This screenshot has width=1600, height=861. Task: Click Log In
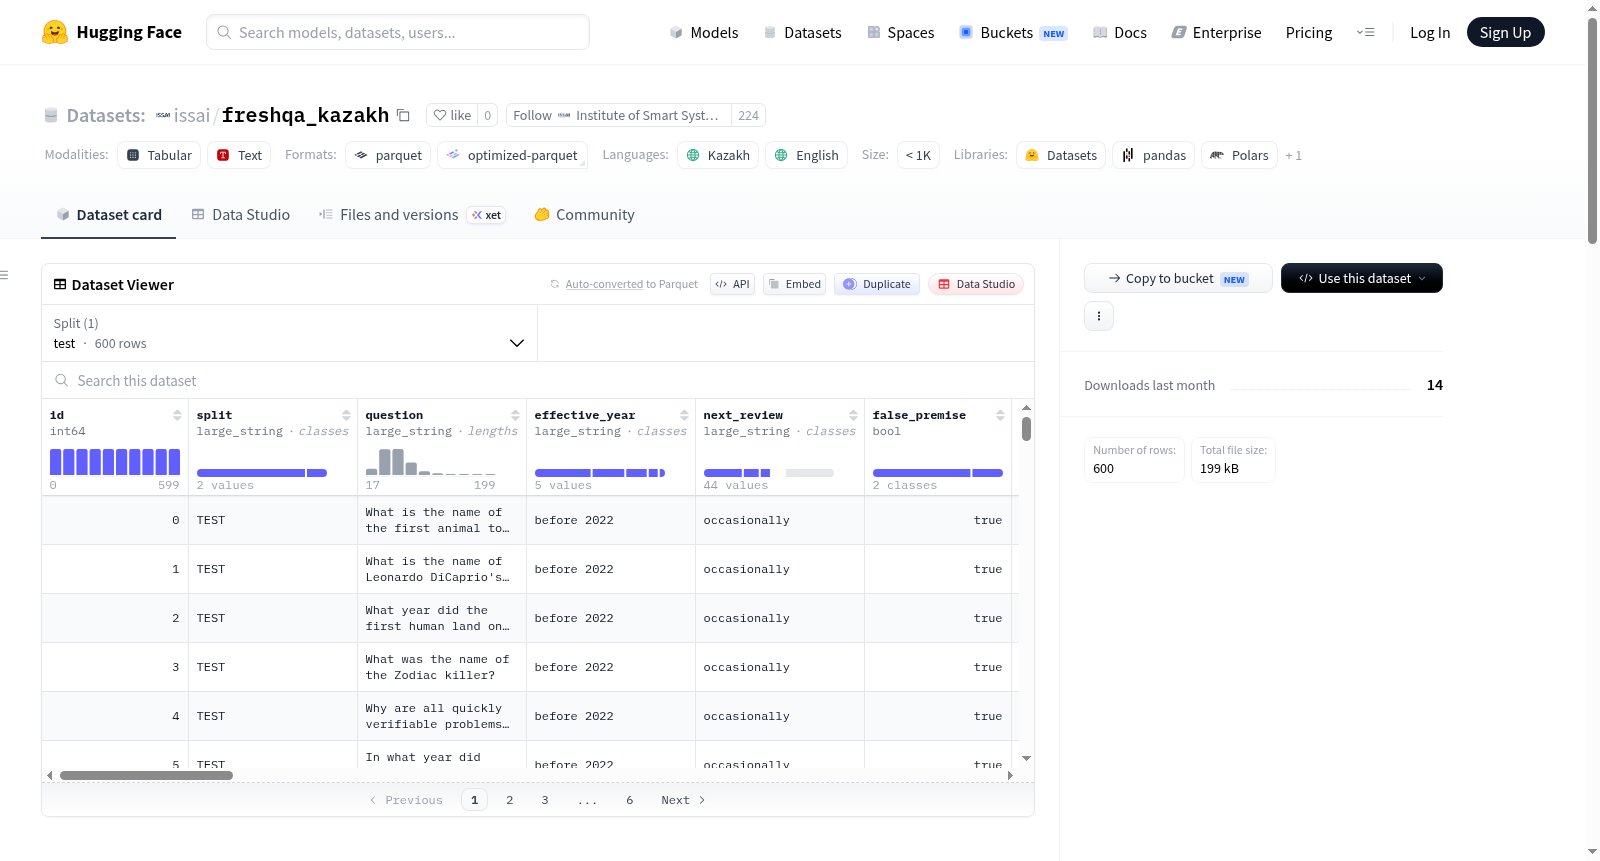(1430, 33)
